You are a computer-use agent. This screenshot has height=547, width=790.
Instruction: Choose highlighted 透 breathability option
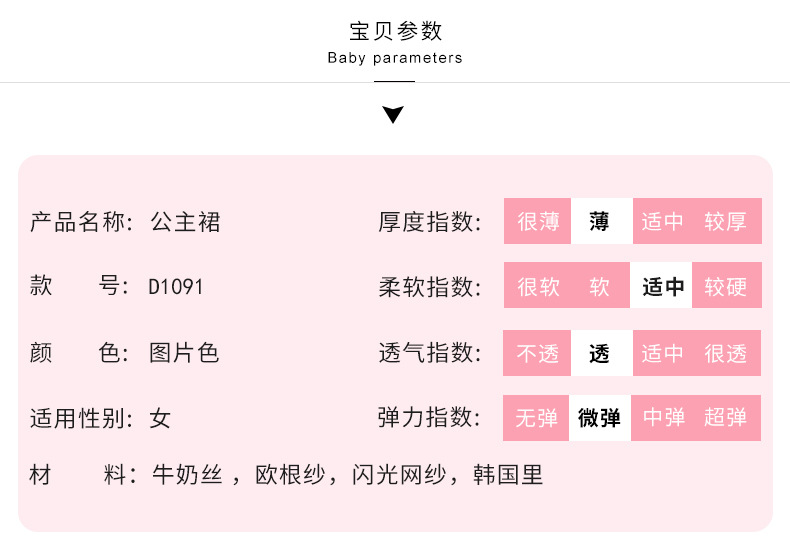(600, 353)
